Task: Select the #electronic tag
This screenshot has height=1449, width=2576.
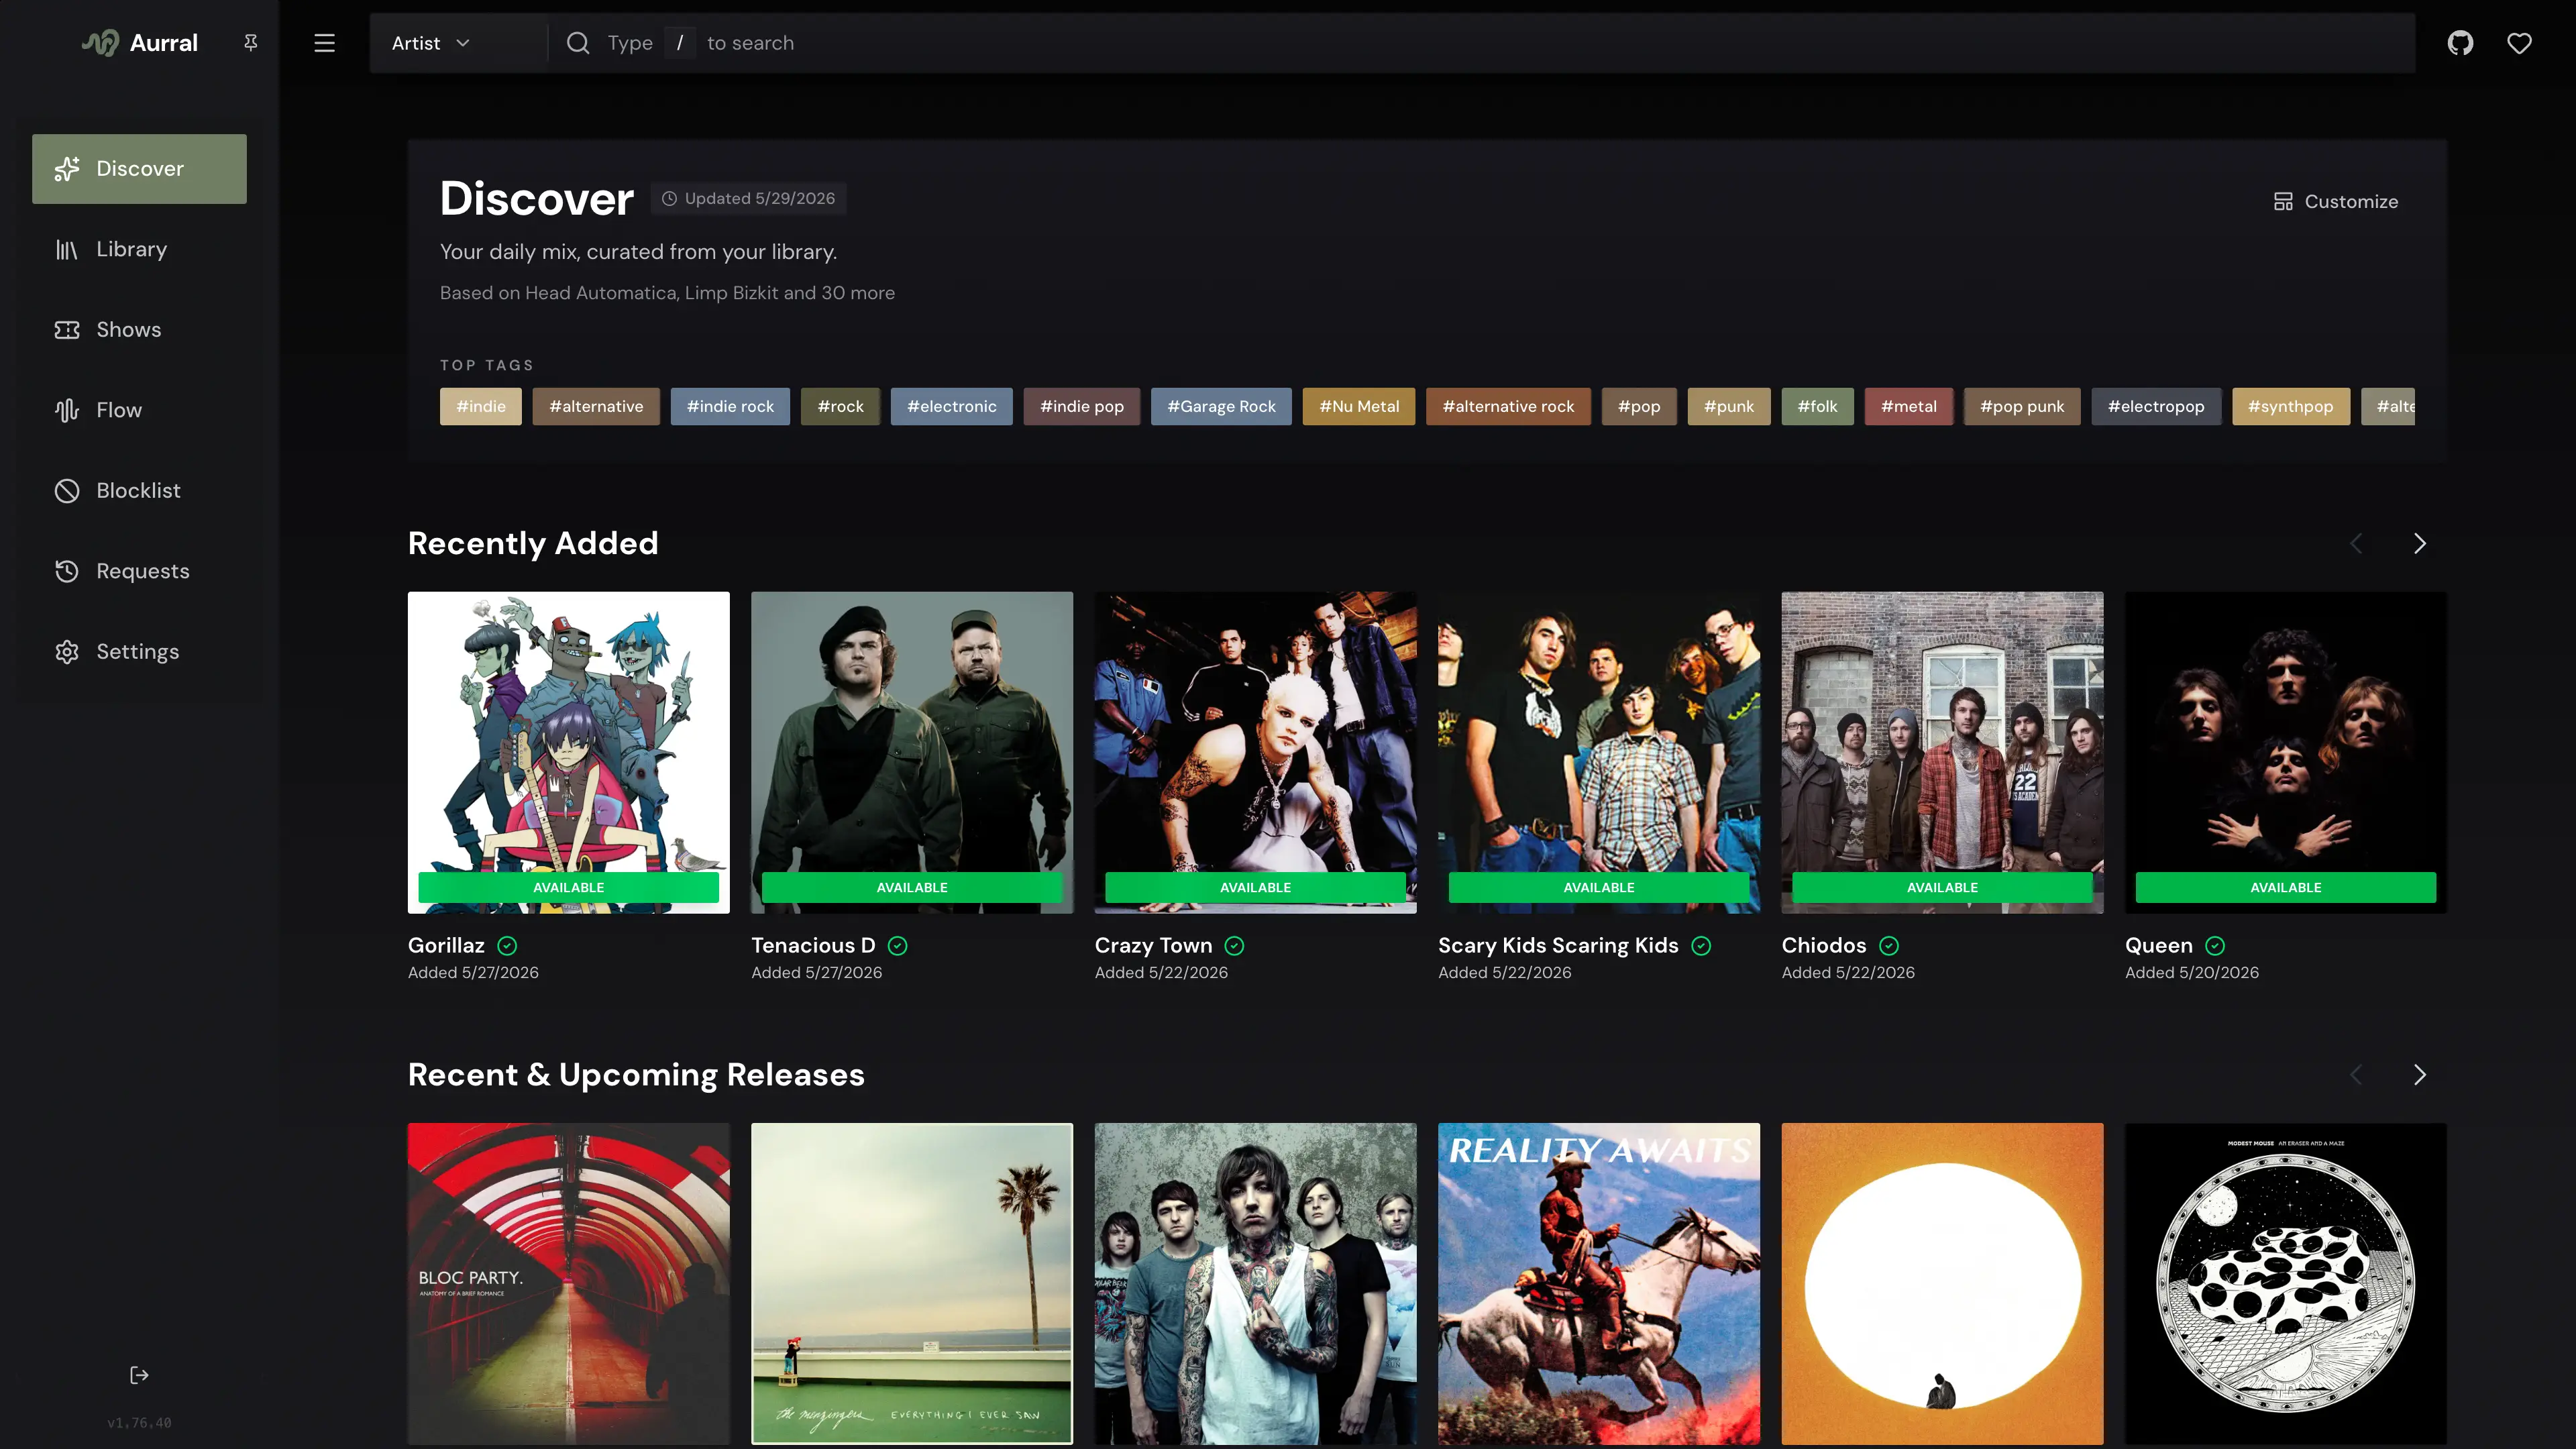Action: coord(952,406)
